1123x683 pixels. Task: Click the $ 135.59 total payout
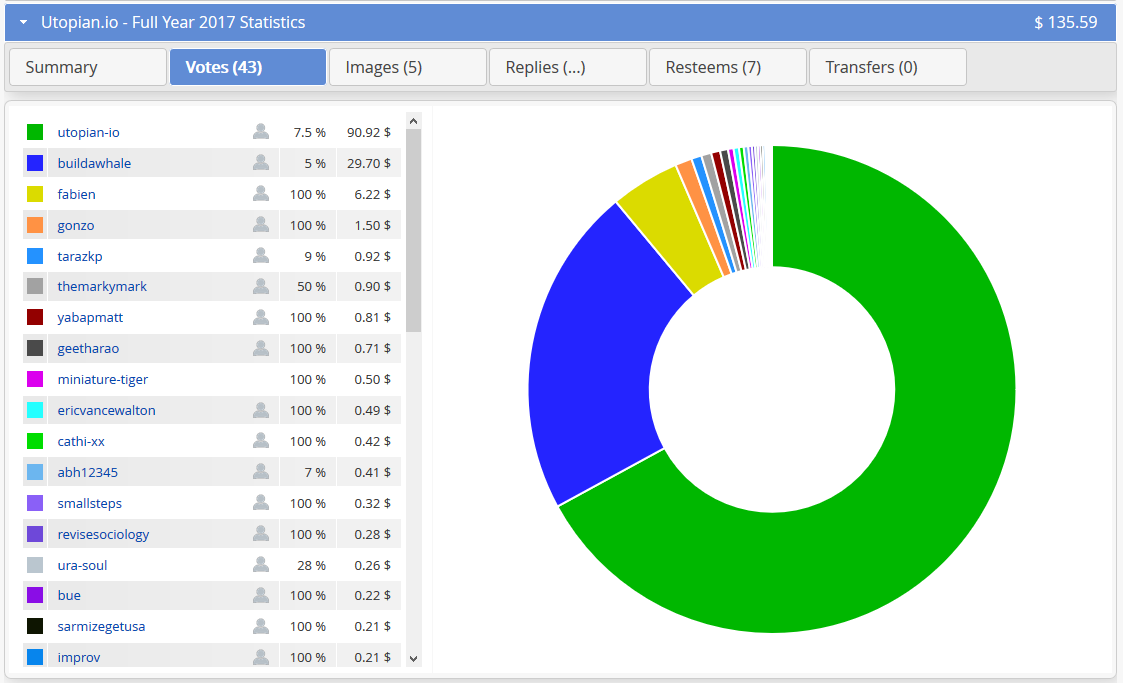pyautogui.click(x=1066, y=22)
